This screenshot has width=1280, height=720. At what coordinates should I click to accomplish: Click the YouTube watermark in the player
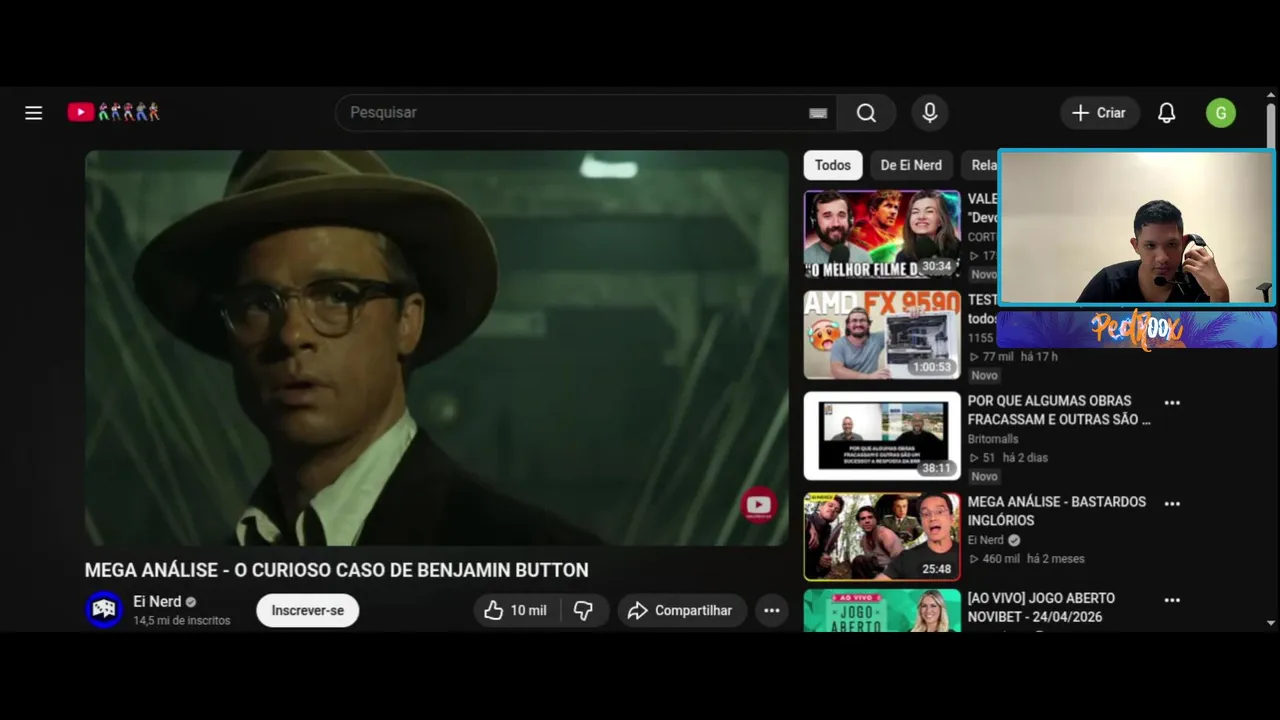(x=759, y=505)
